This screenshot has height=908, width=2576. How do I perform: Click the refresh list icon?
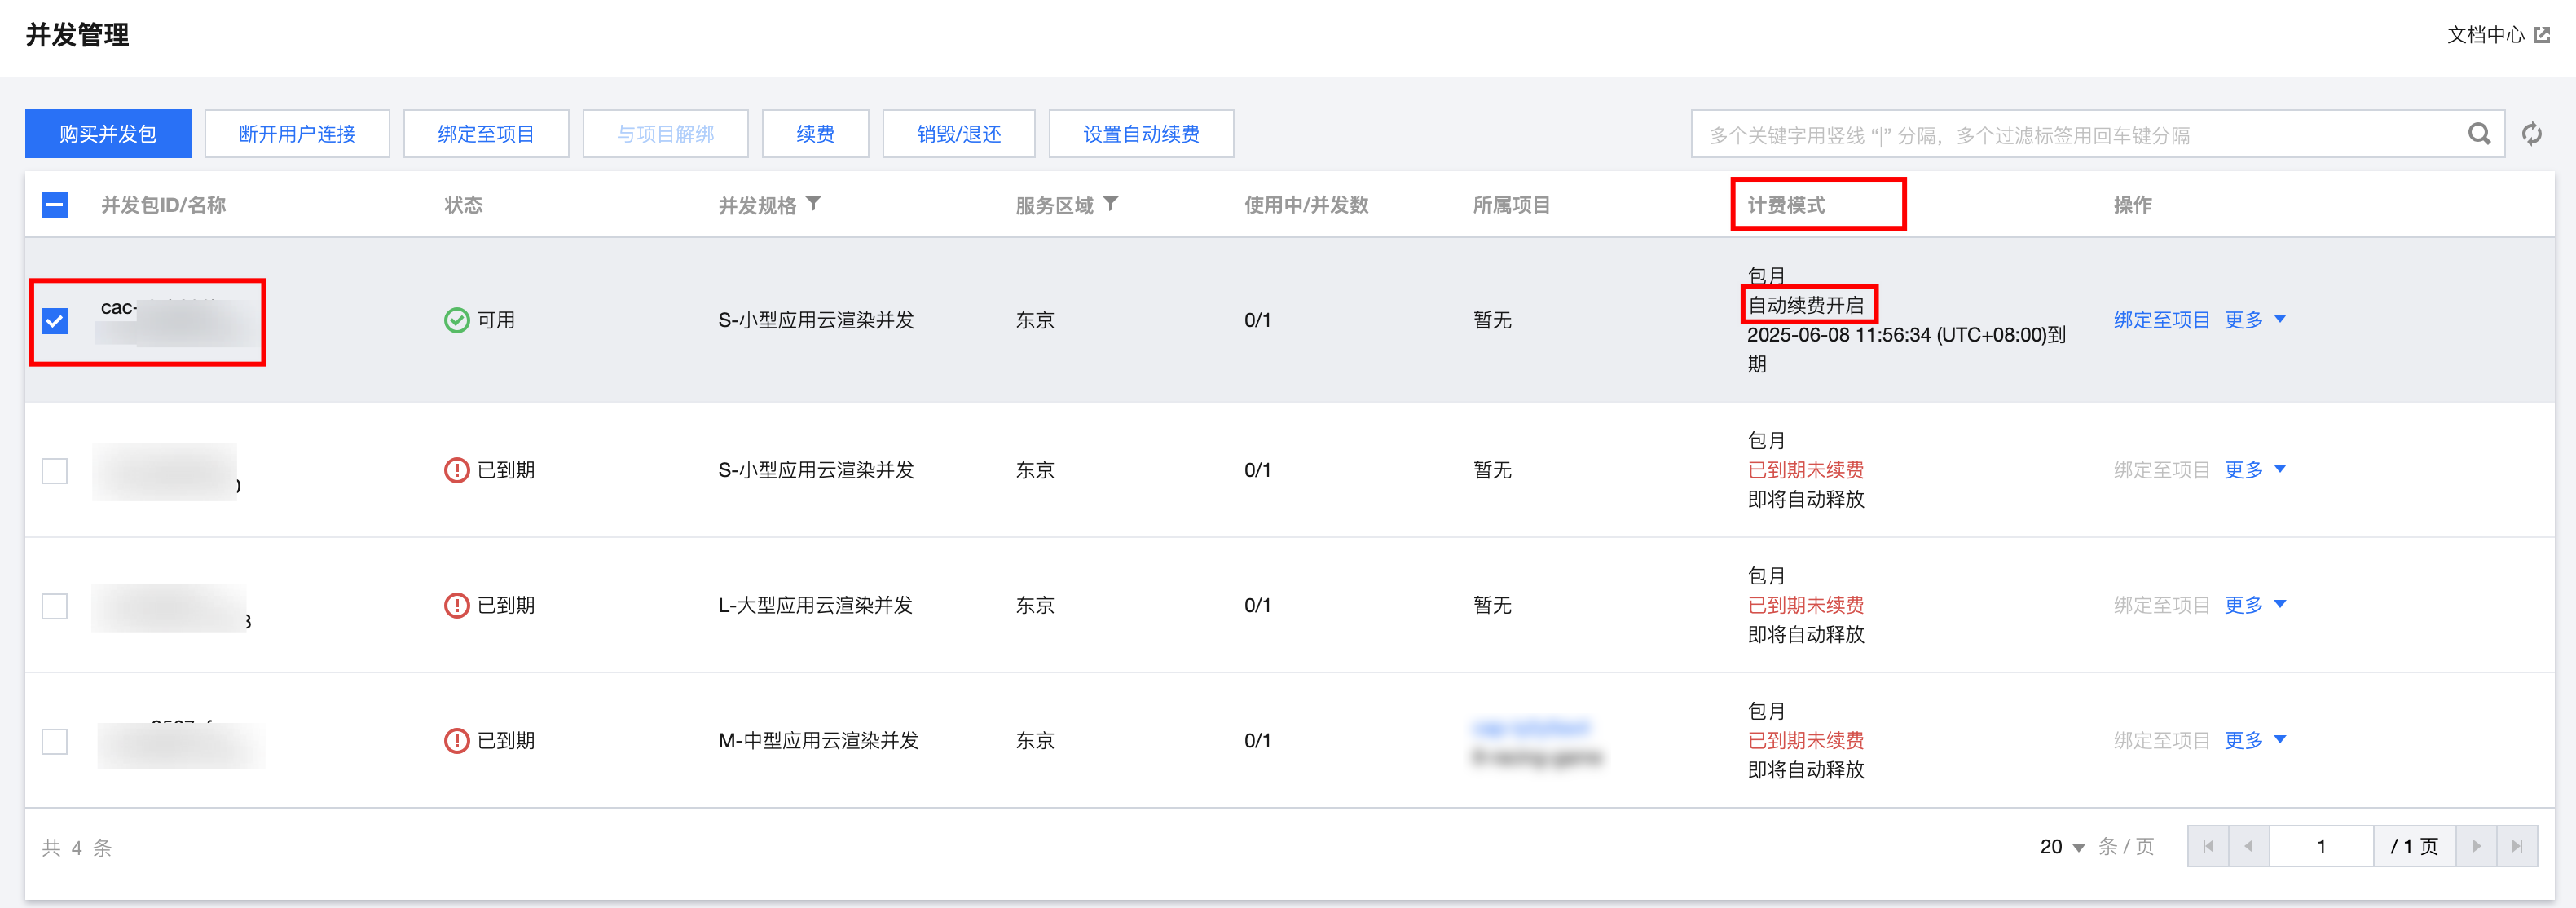(2531, 134)
